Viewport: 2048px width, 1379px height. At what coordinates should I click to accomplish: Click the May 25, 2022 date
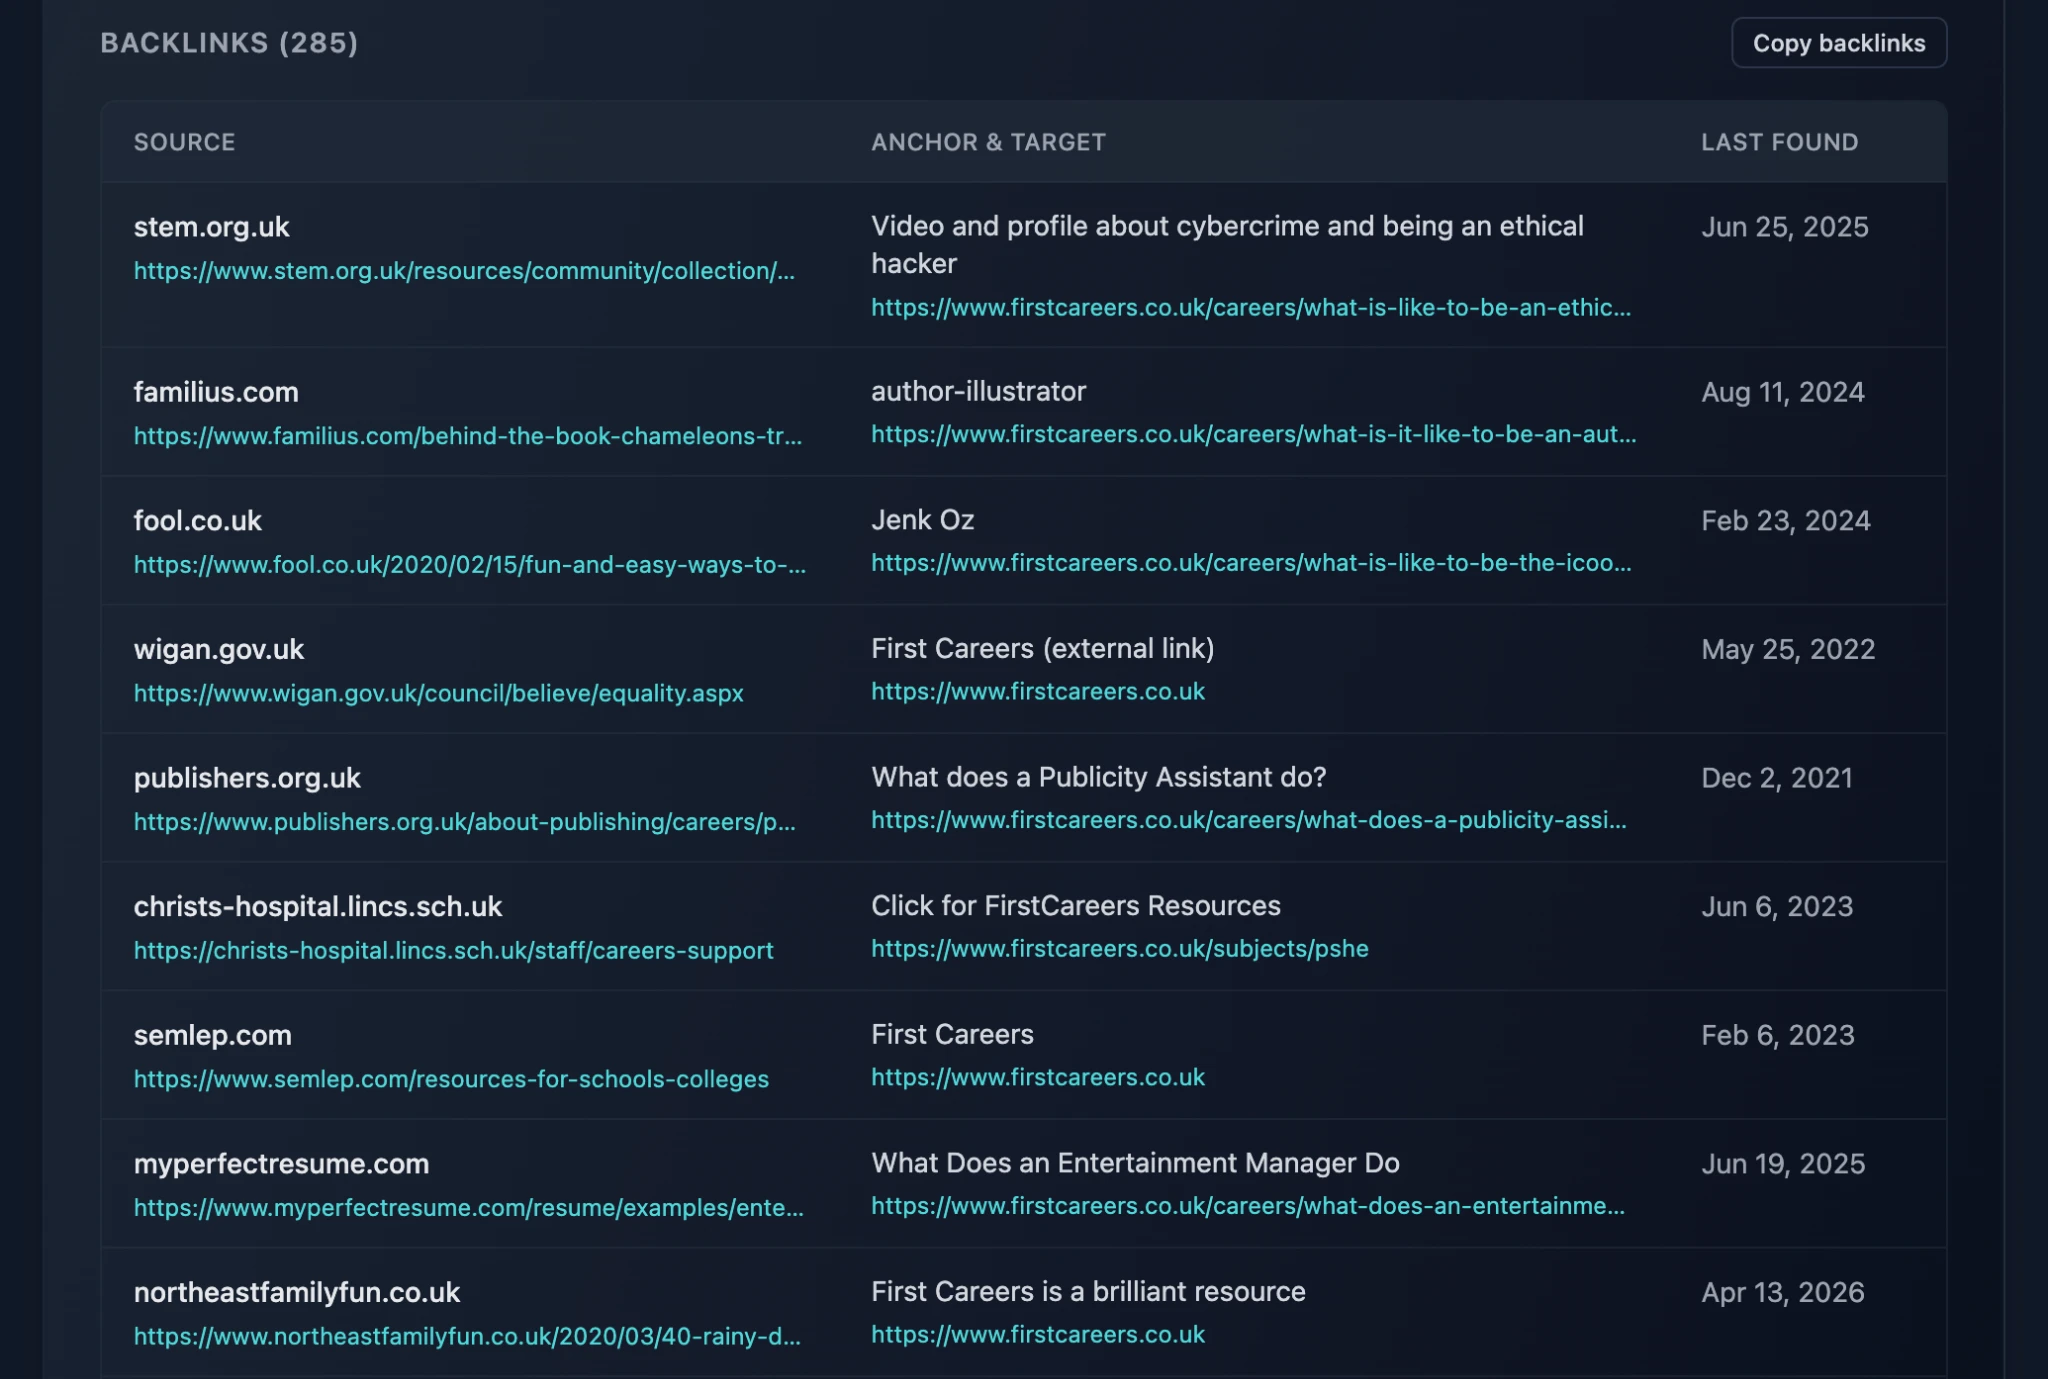(1788, 649)
